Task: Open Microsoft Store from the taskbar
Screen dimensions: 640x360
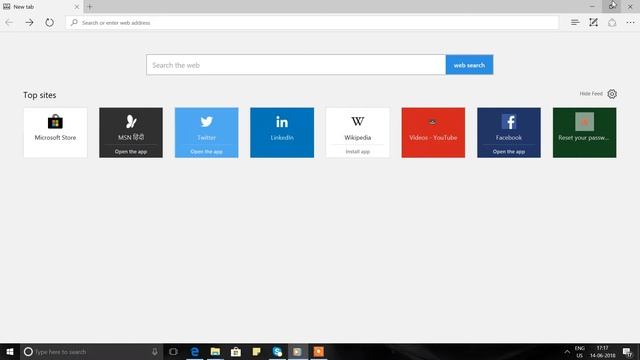Action: click(236, 351)
